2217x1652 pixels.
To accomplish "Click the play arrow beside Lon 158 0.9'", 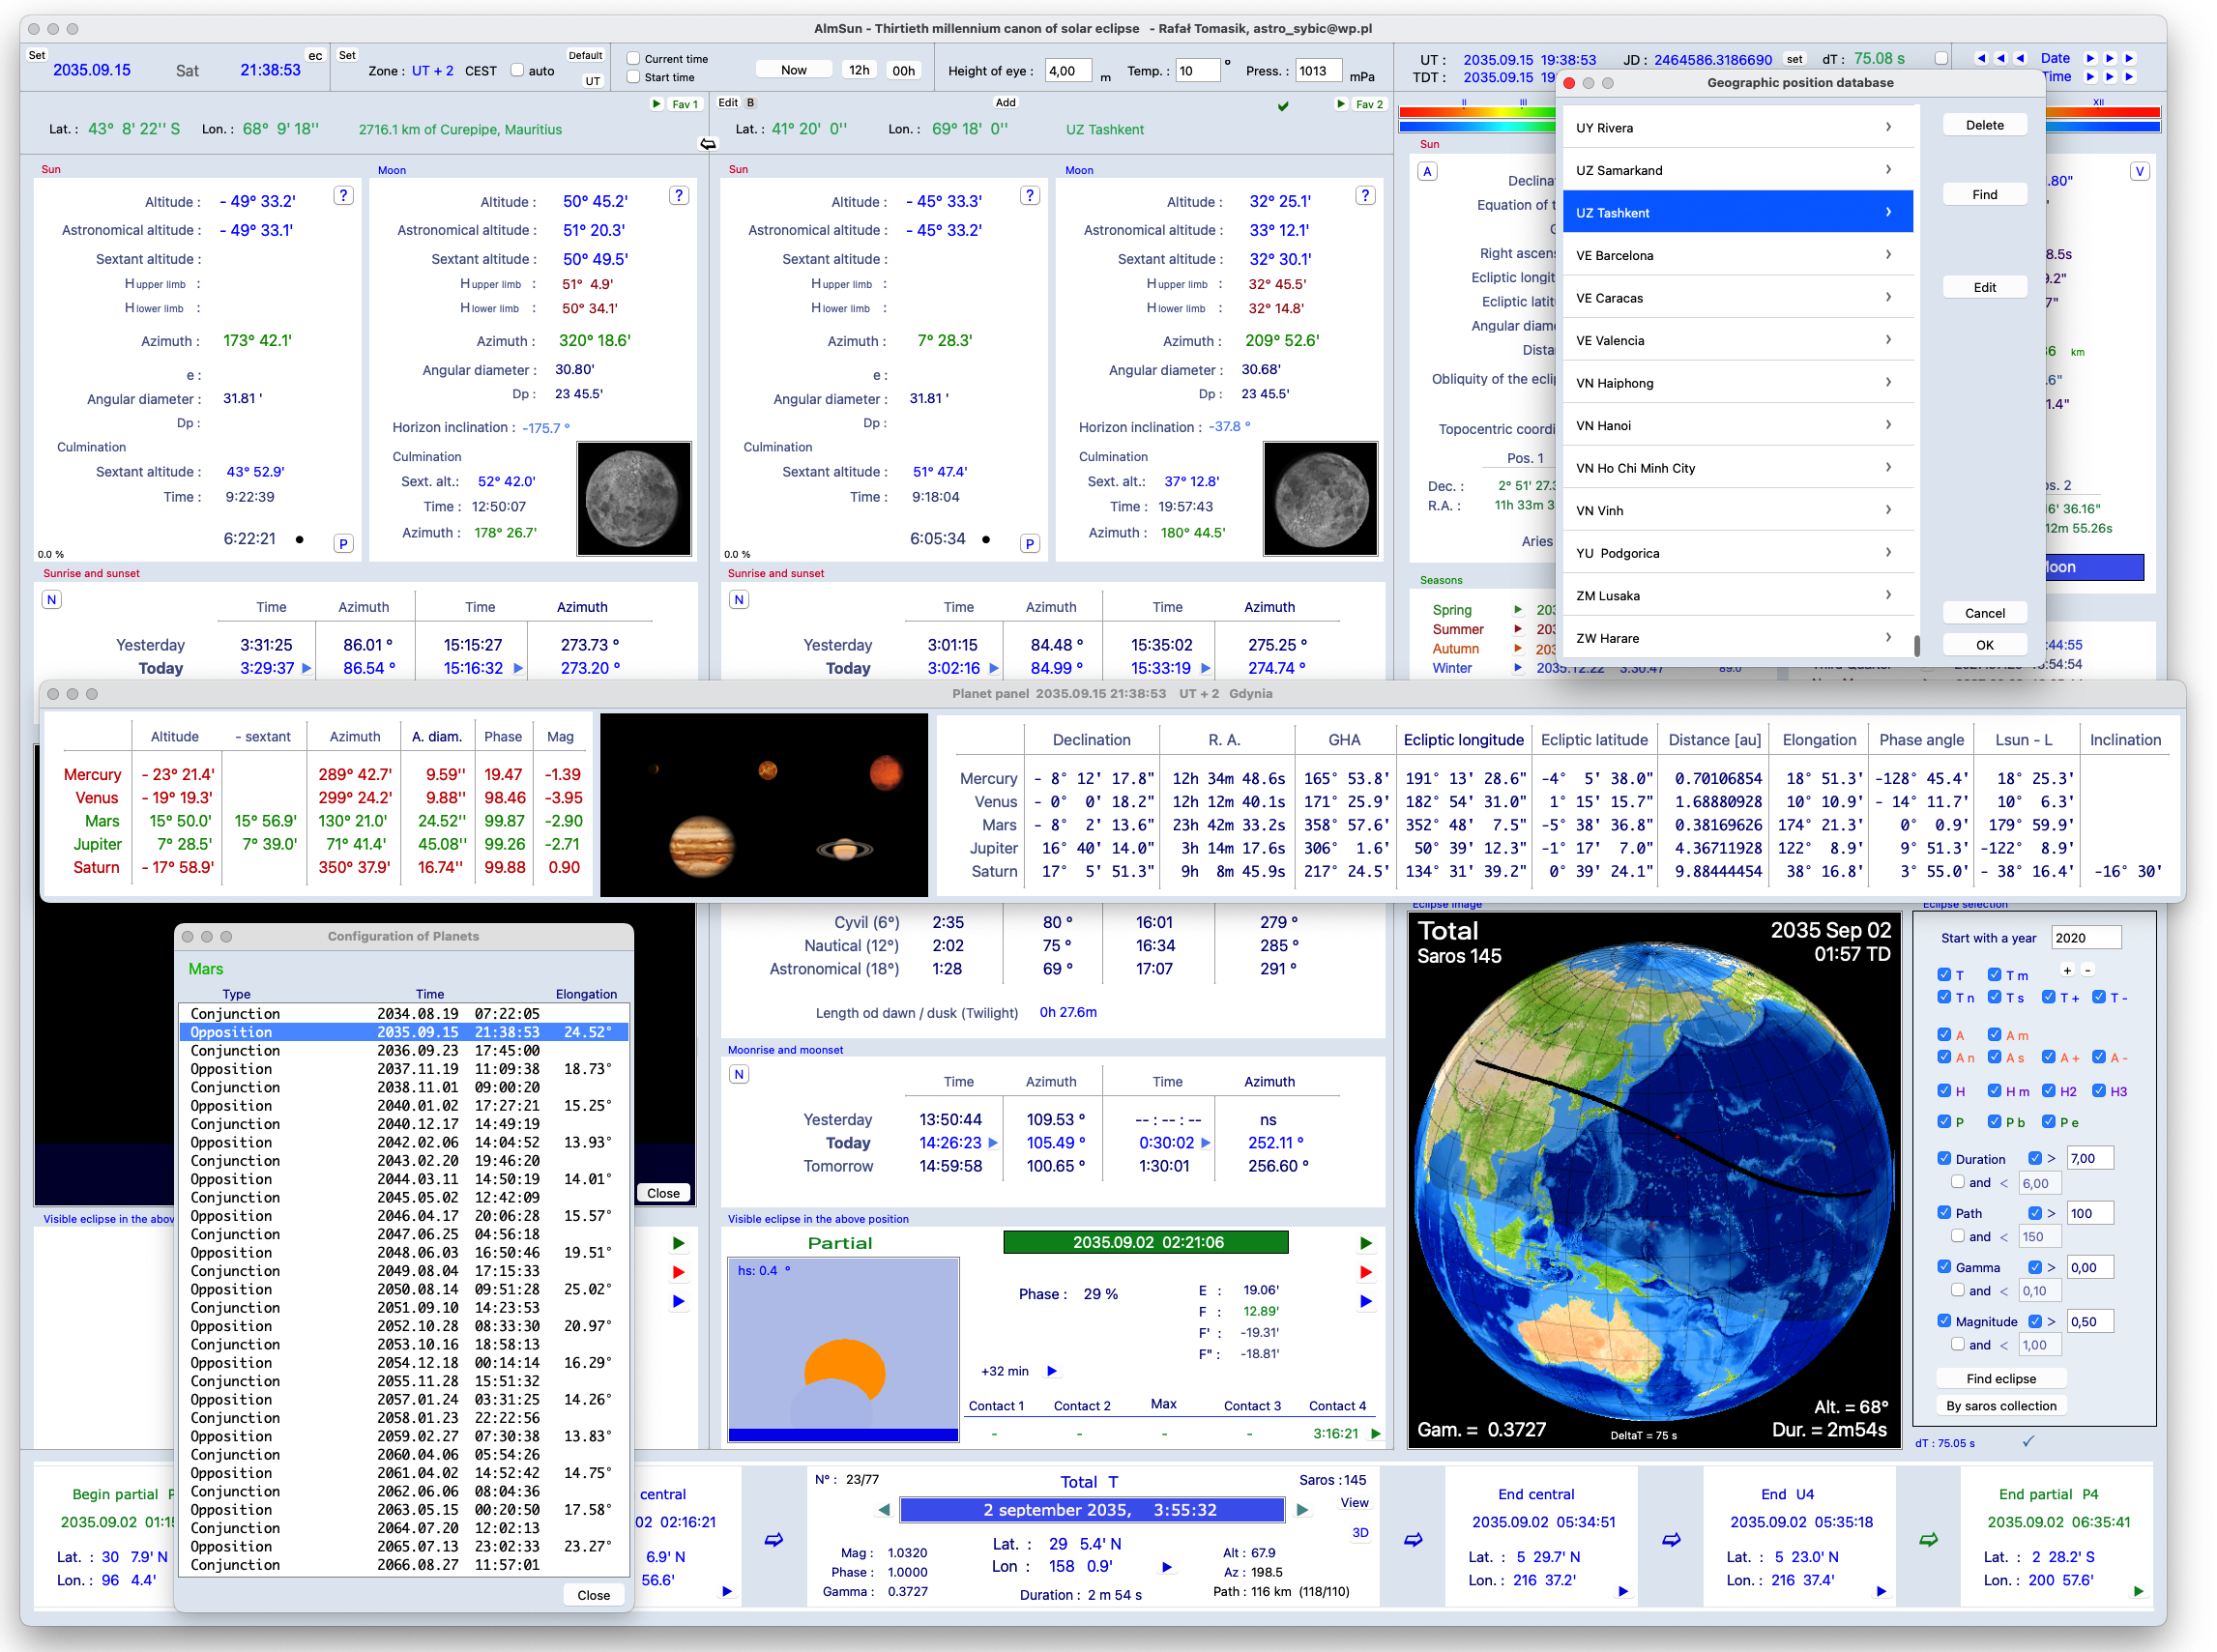I will pos(1166,1567).
